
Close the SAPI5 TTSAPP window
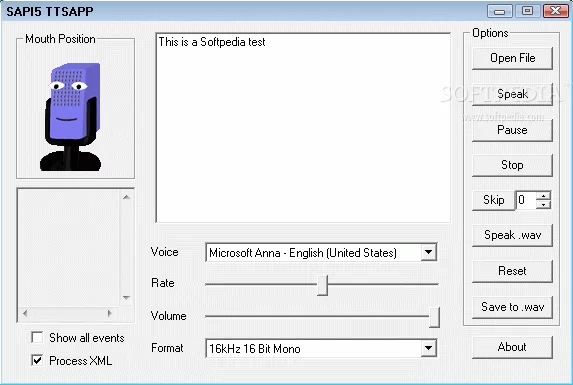(555, 11)
